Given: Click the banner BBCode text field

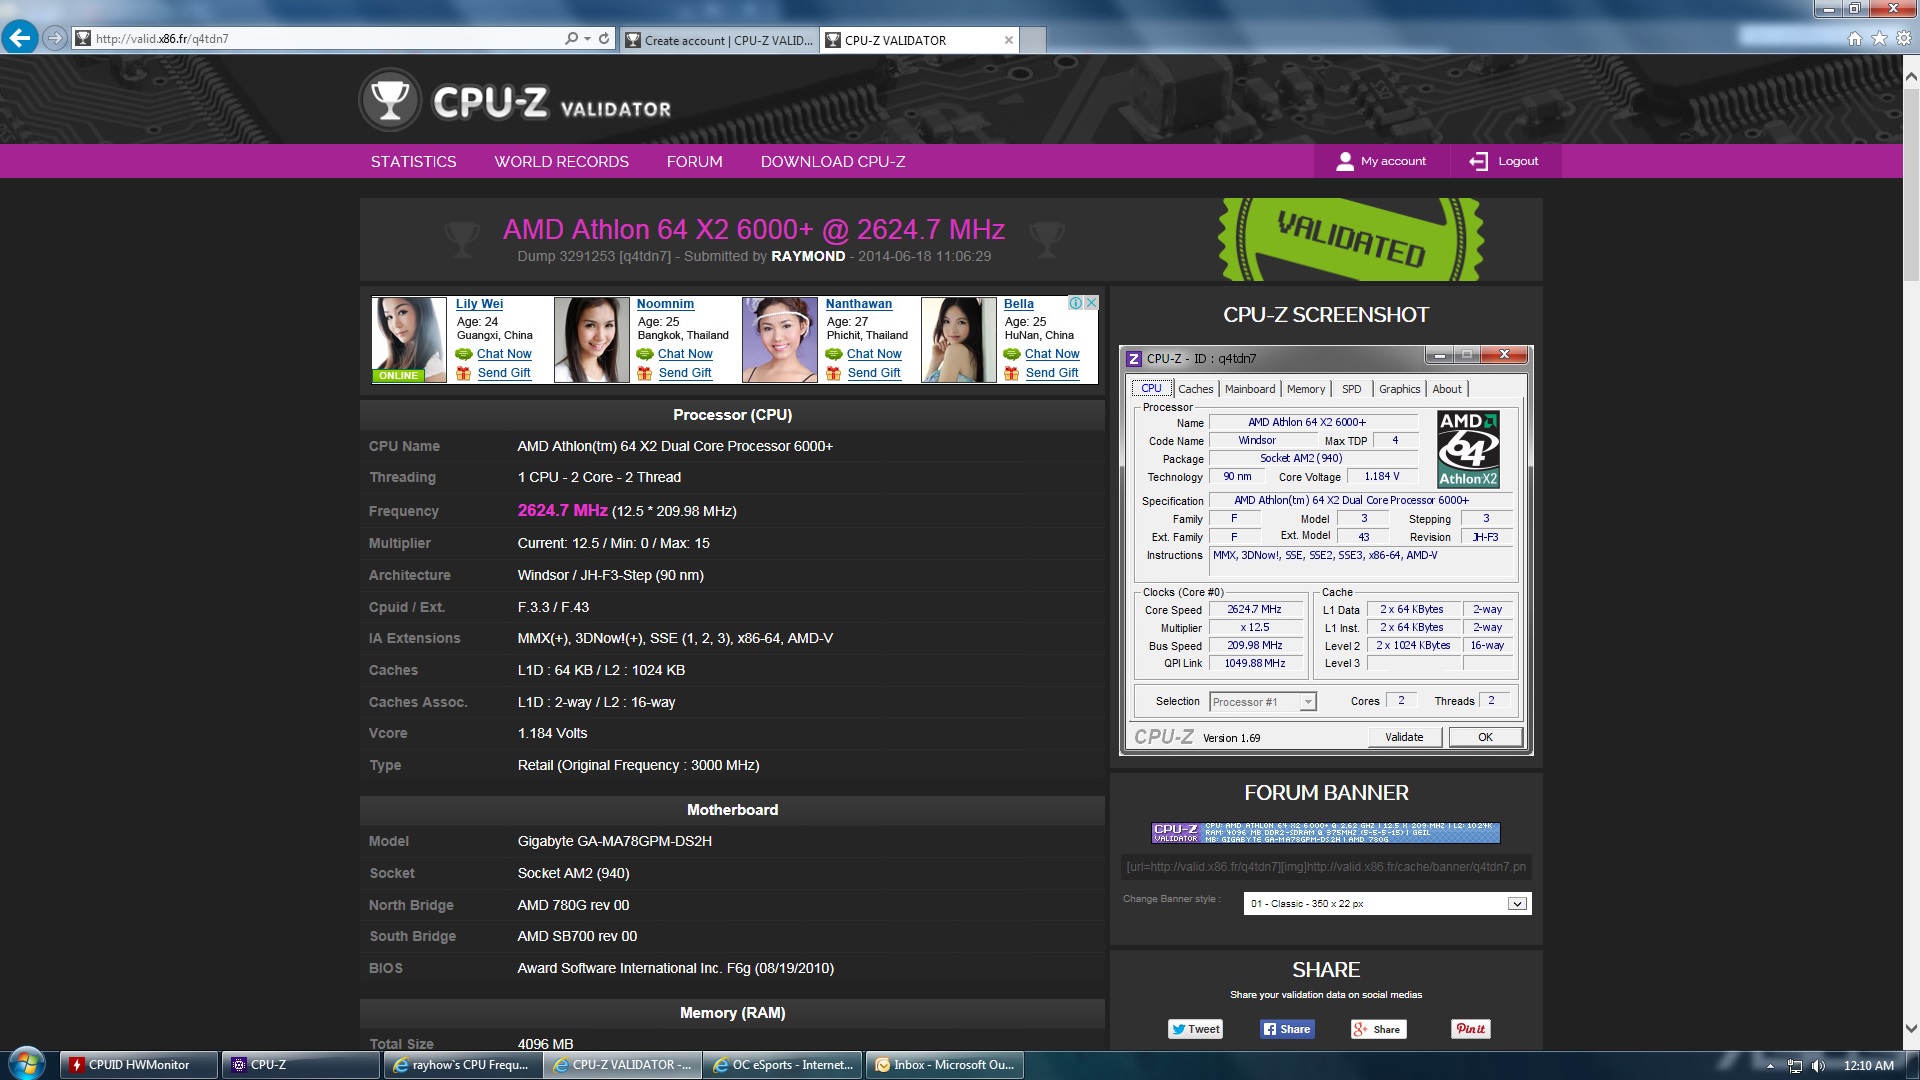Looking at the screenshot, I should point(1326,867).
